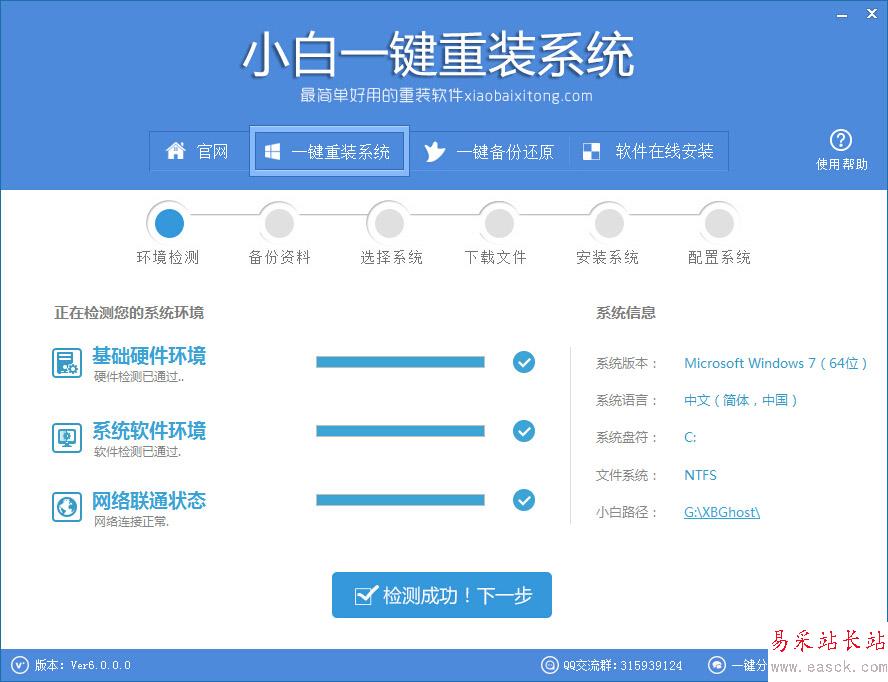Open the G:\XBGhost\ path link
Viewport: 888px width, 682px height.
(x=722, y=512)
